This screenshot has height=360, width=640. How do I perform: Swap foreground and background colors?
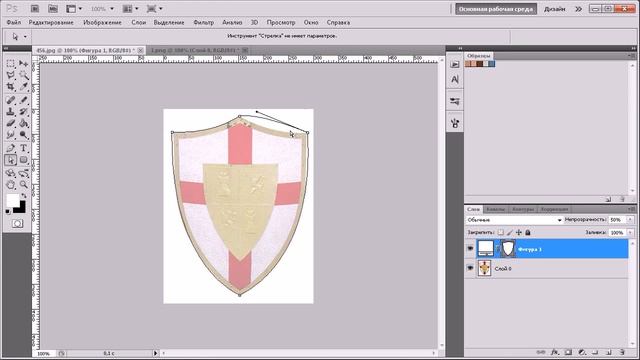coord(24,196)
